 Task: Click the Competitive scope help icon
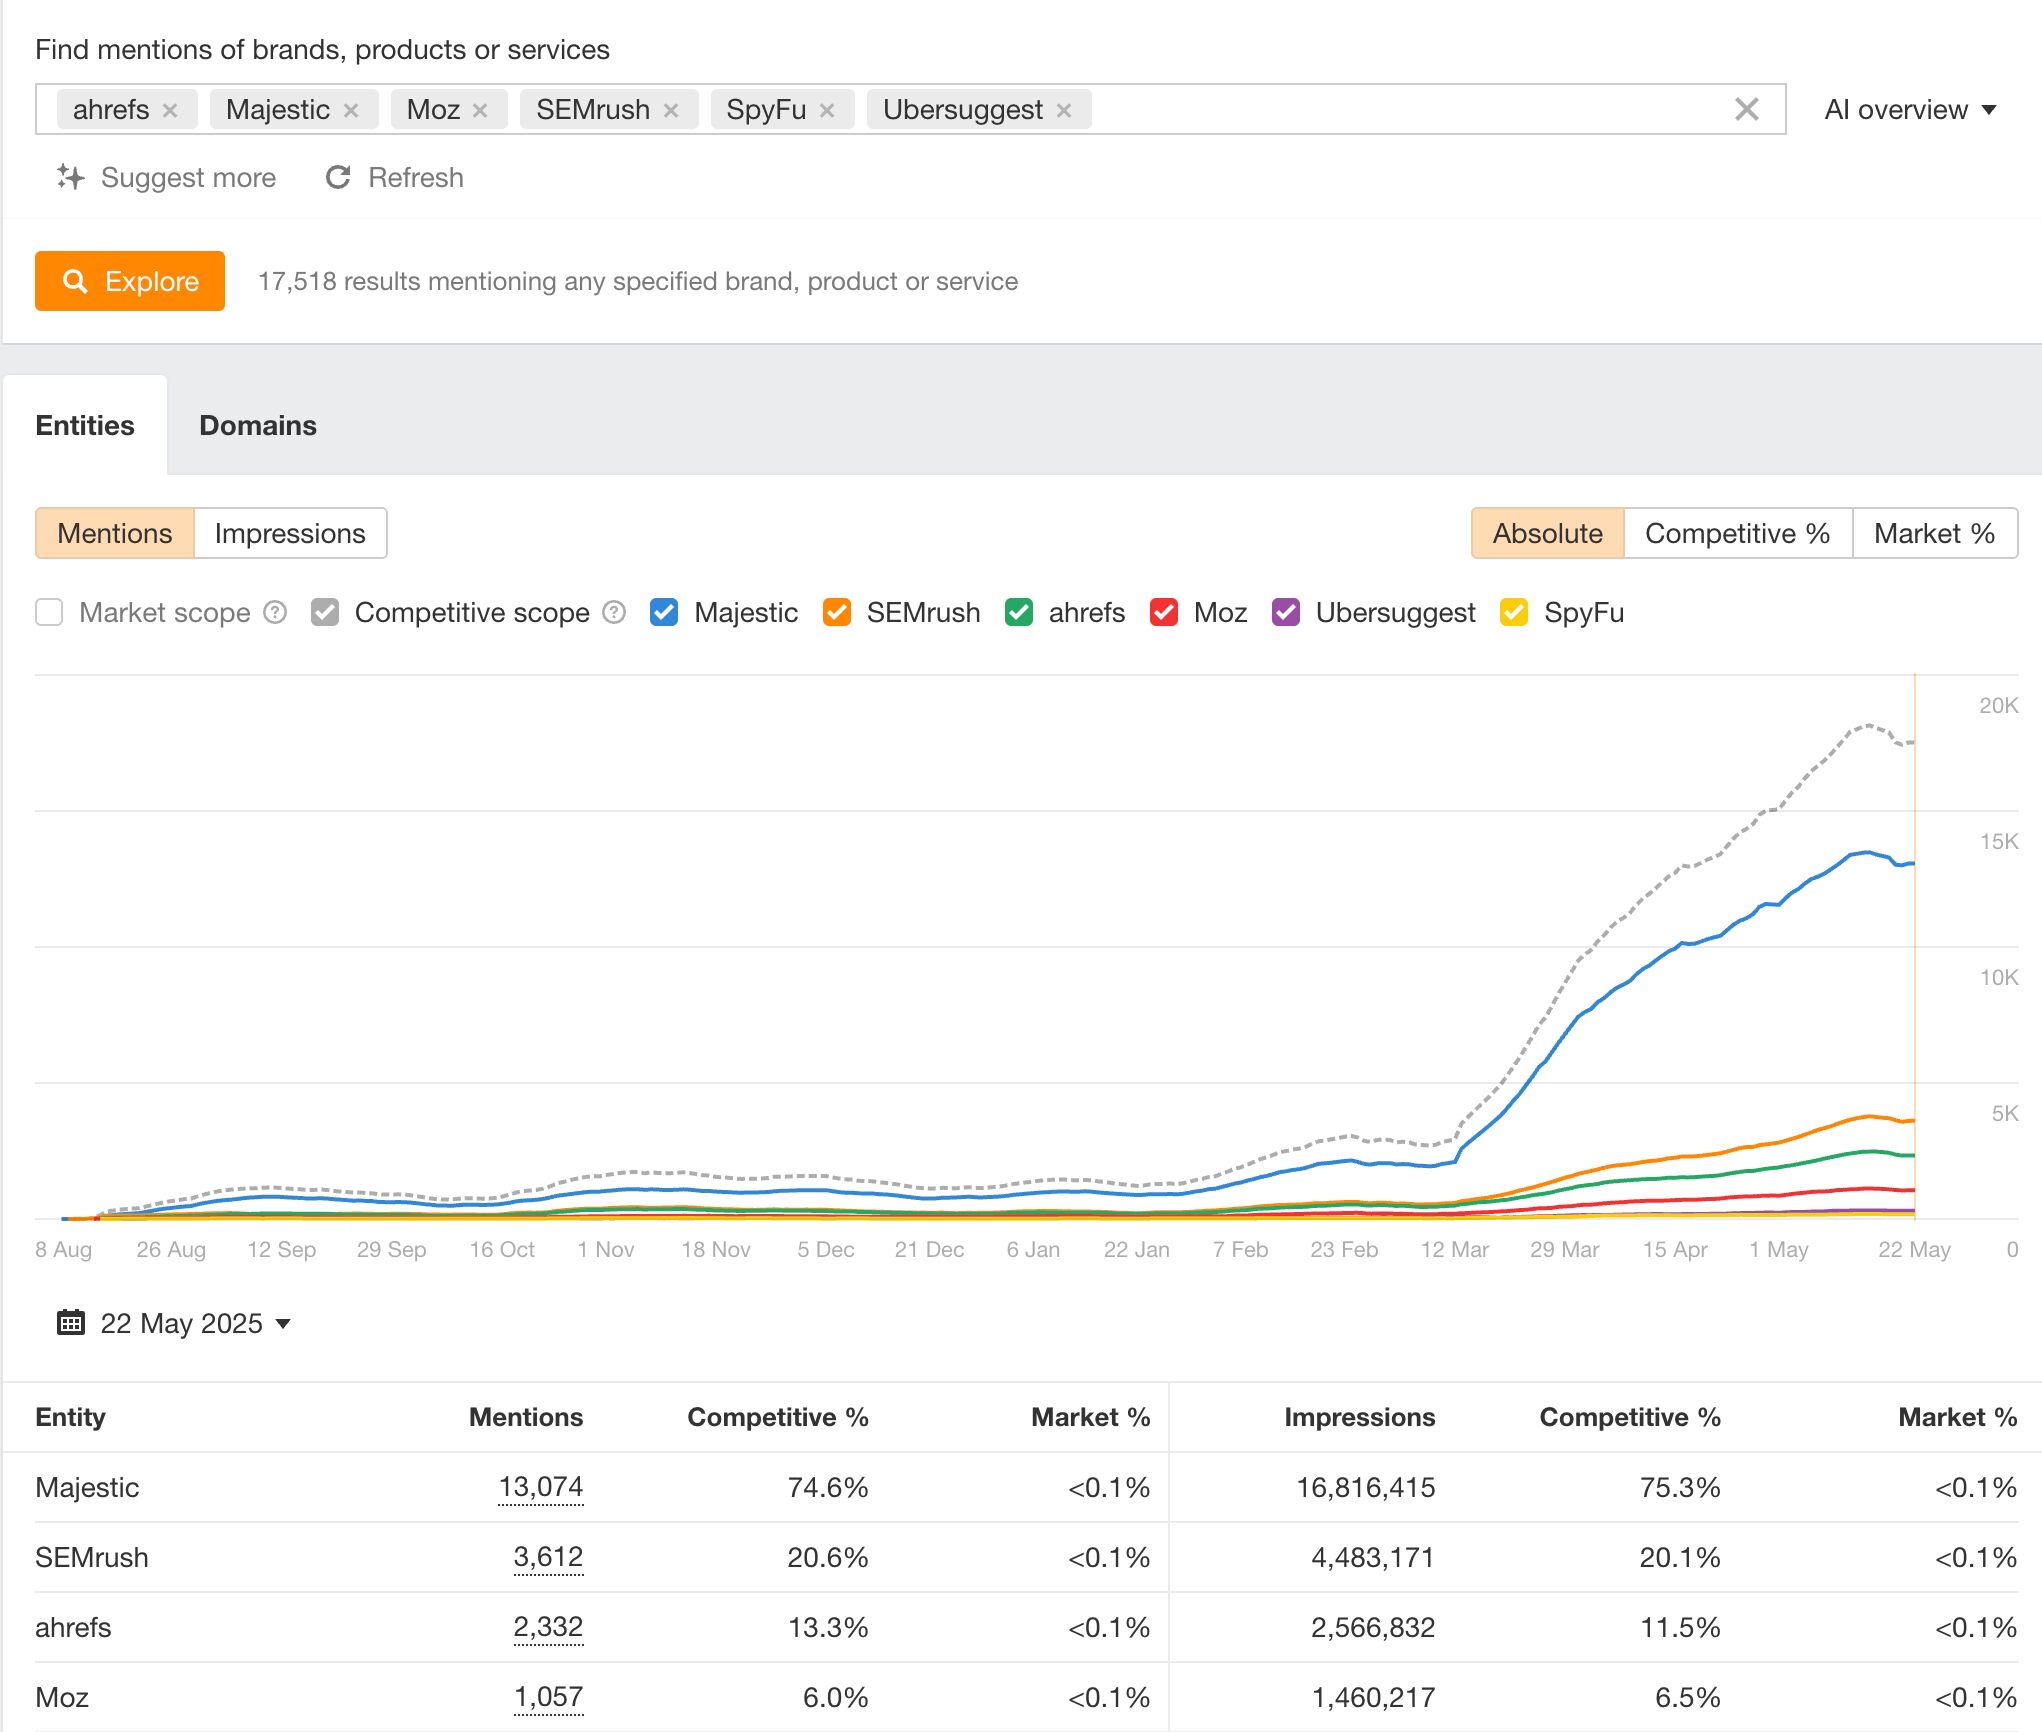(614, 612)
